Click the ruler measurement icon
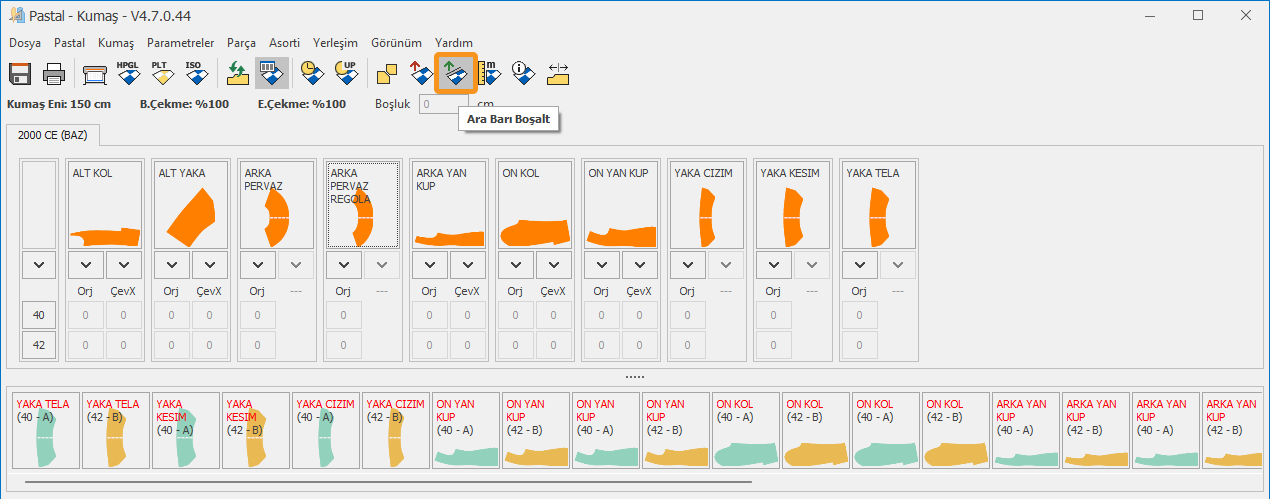 pyautogui.click(x=489, y=73)
